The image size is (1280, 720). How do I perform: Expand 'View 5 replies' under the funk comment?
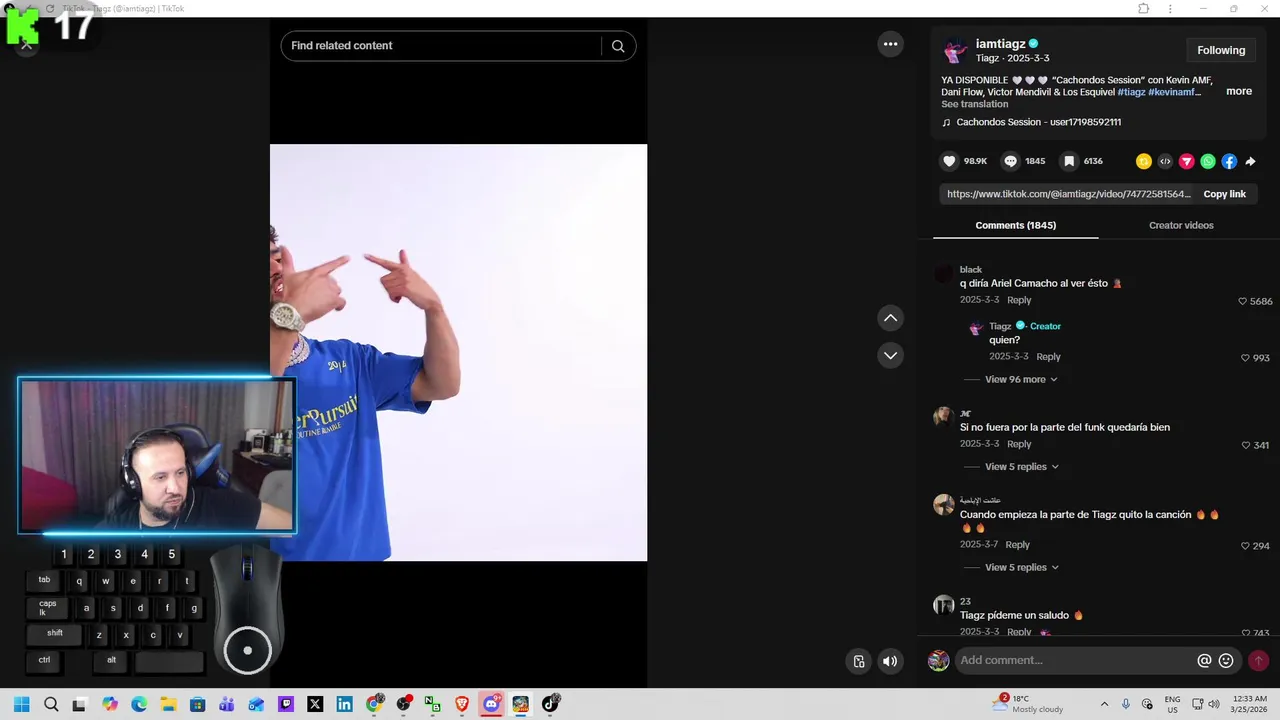(x=1021, y=467)
